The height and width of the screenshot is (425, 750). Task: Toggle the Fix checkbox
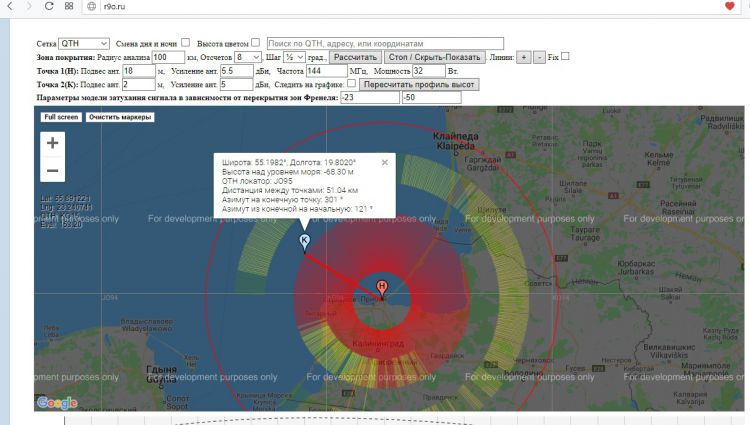point(565,56)
